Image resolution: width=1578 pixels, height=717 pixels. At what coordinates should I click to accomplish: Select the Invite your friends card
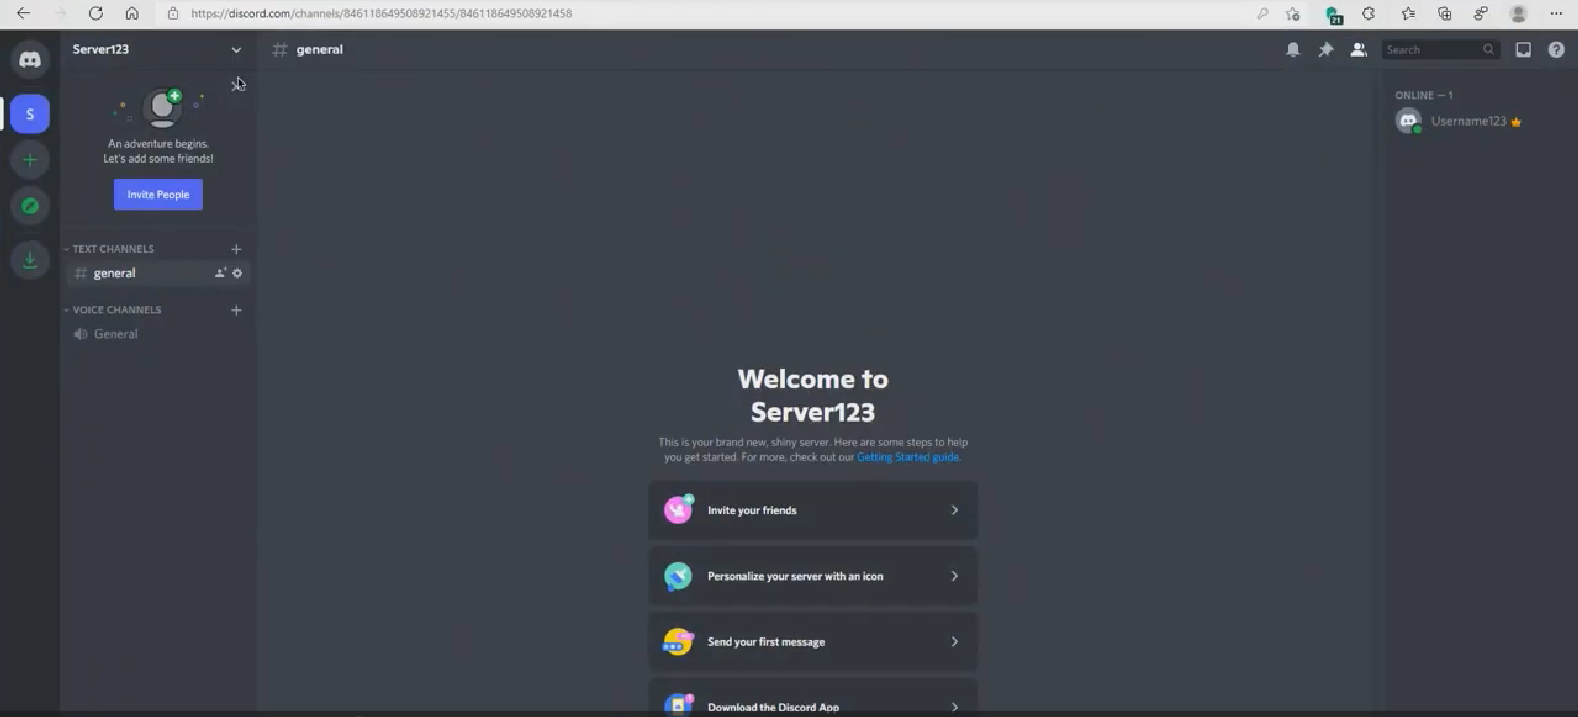click(812, 510)
